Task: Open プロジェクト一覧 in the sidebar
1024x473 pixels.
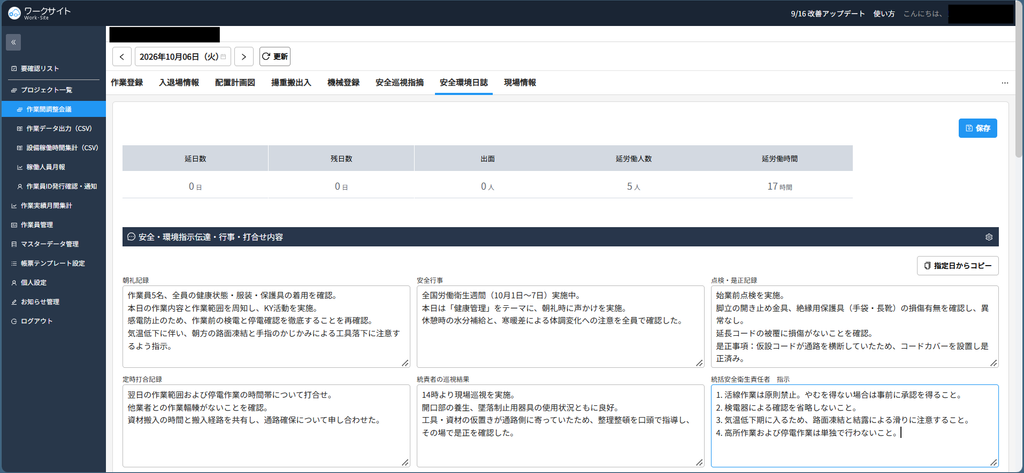Action: pos(53,90)
